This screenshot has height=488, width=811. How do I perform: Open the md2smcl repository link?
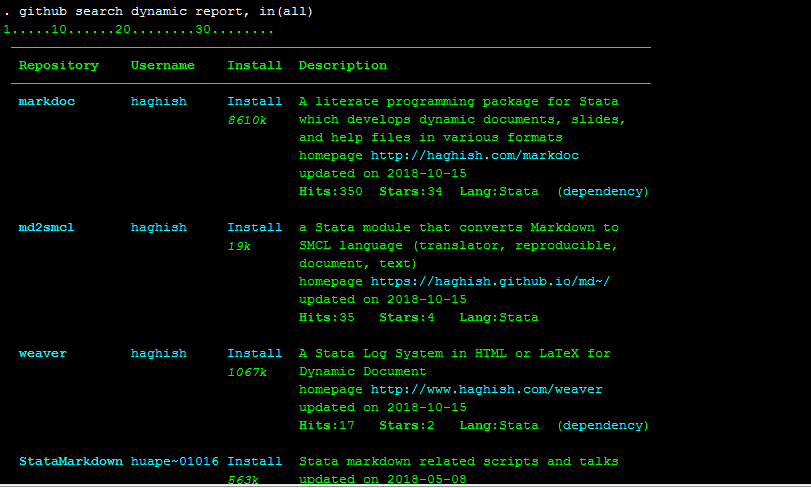coord(47,227)
